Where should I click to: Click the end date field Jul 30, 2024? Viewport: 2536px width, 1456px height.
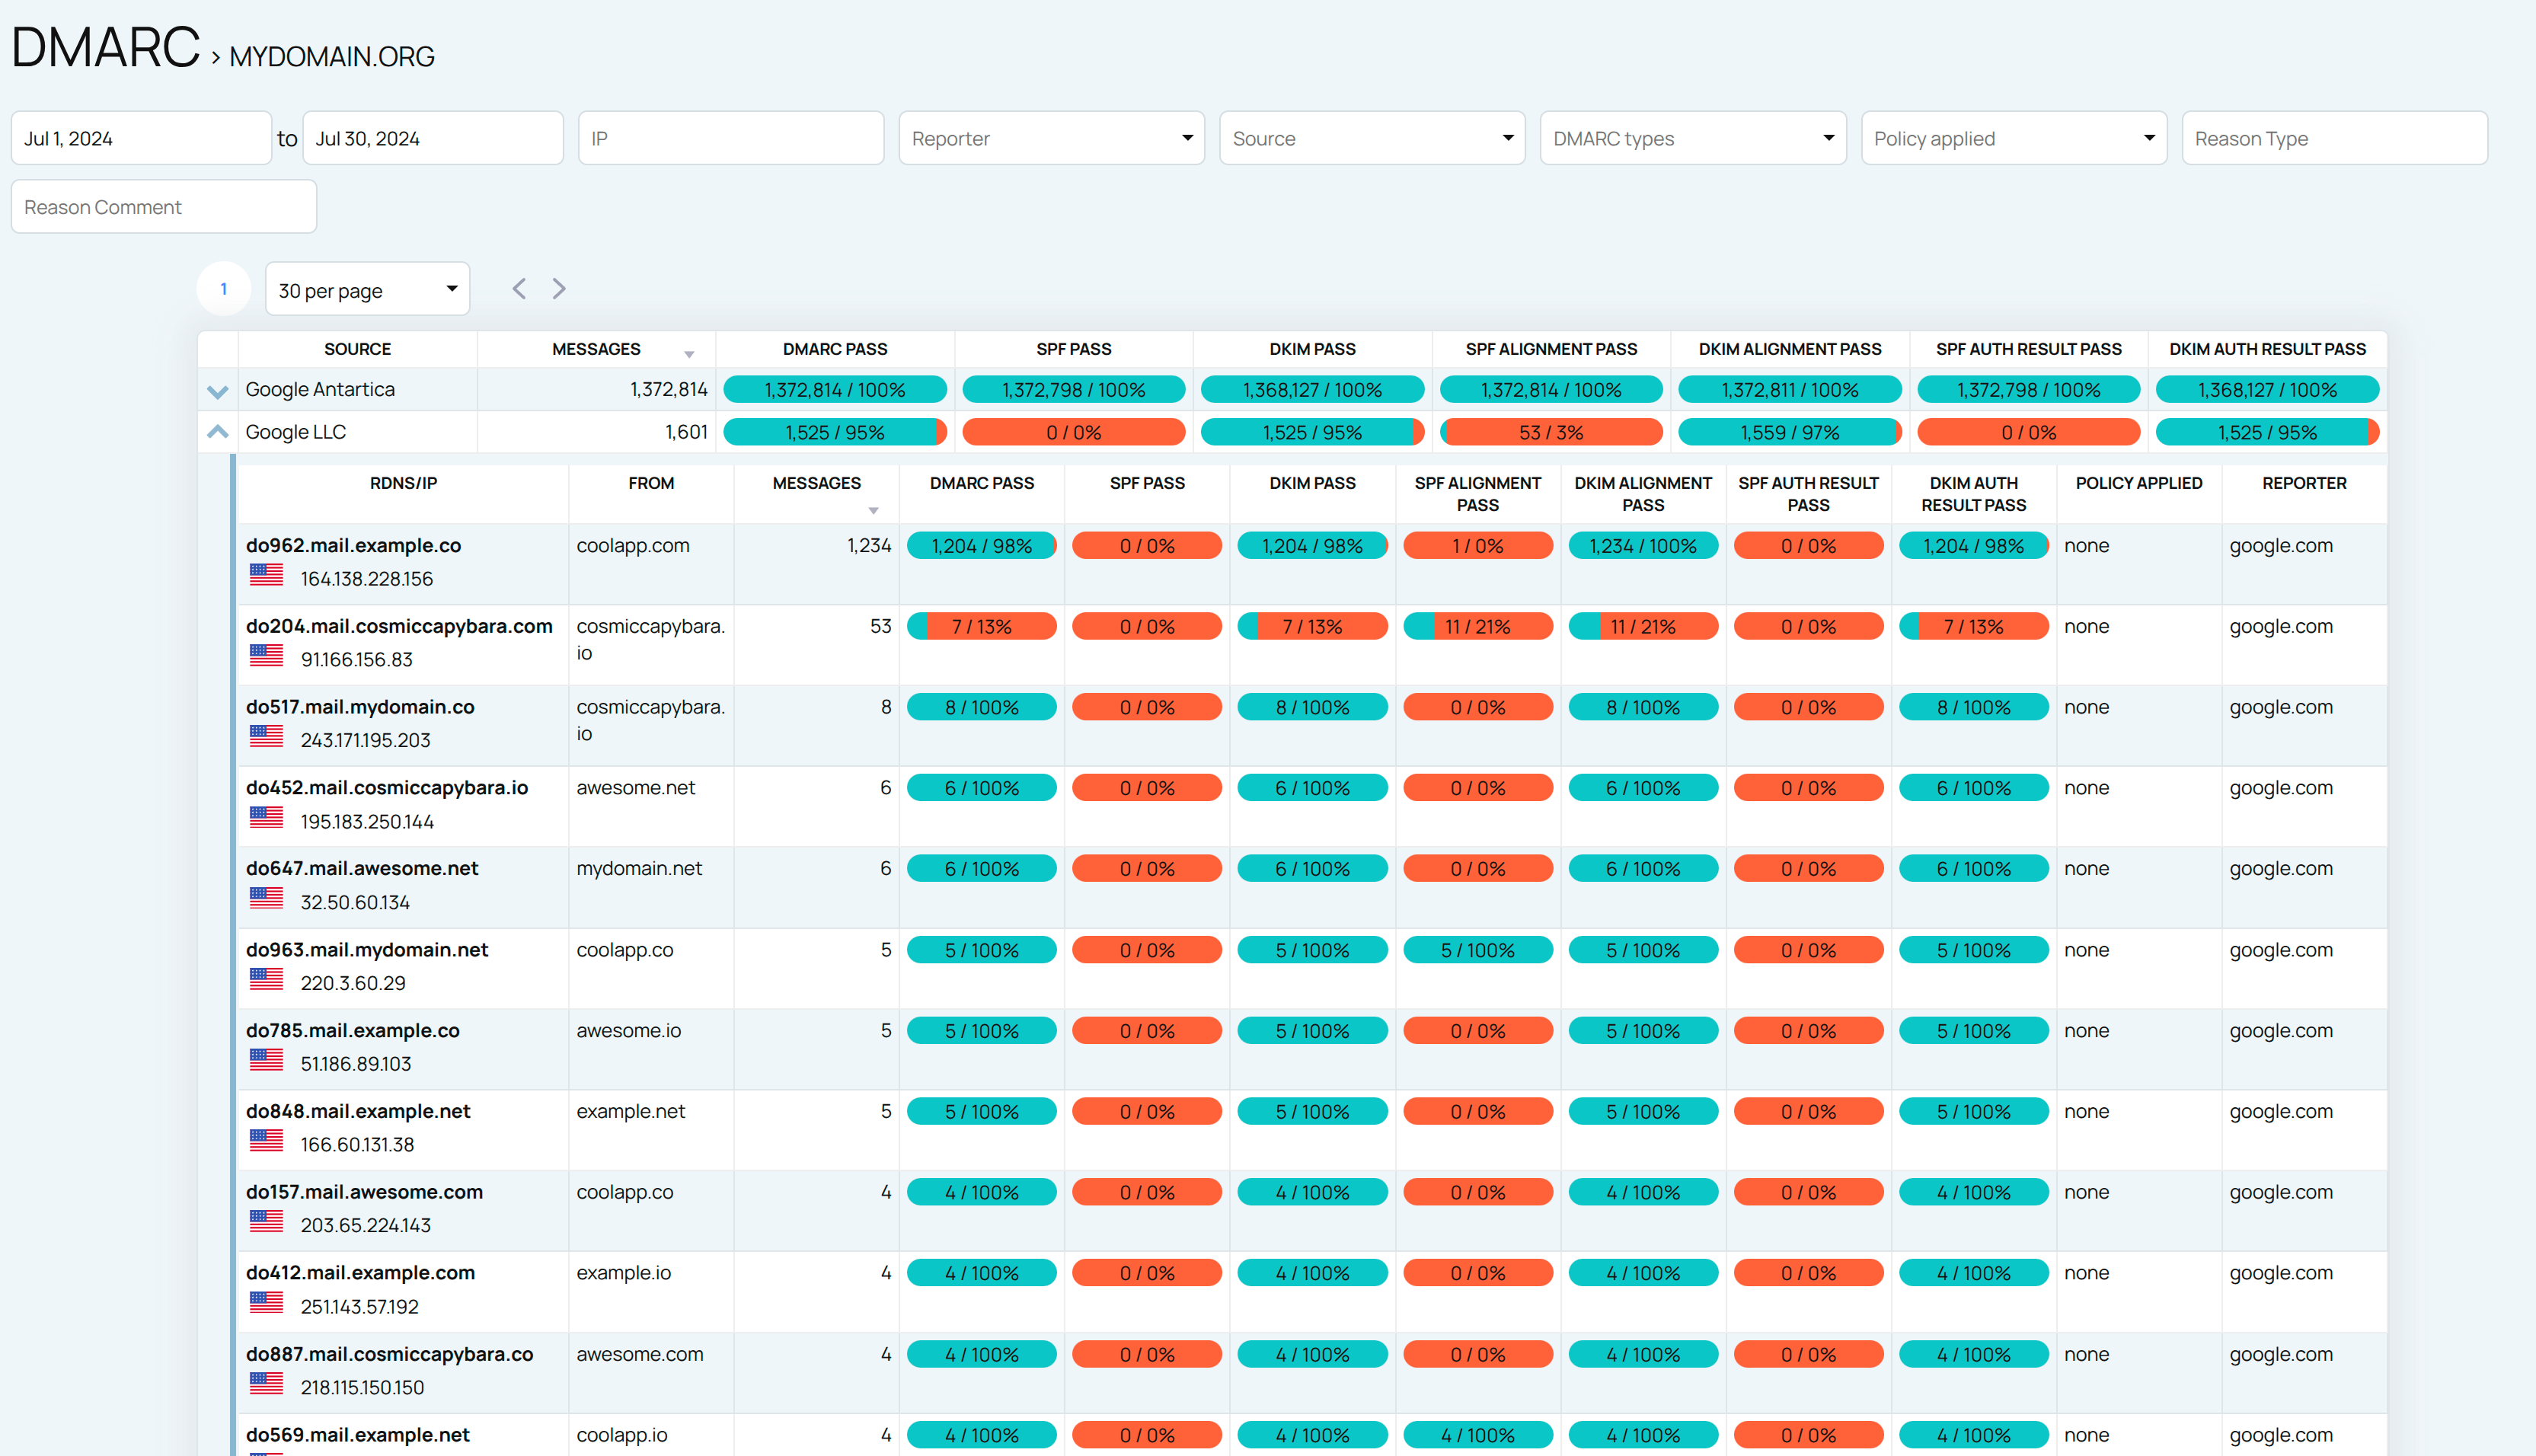coord(433,138)
